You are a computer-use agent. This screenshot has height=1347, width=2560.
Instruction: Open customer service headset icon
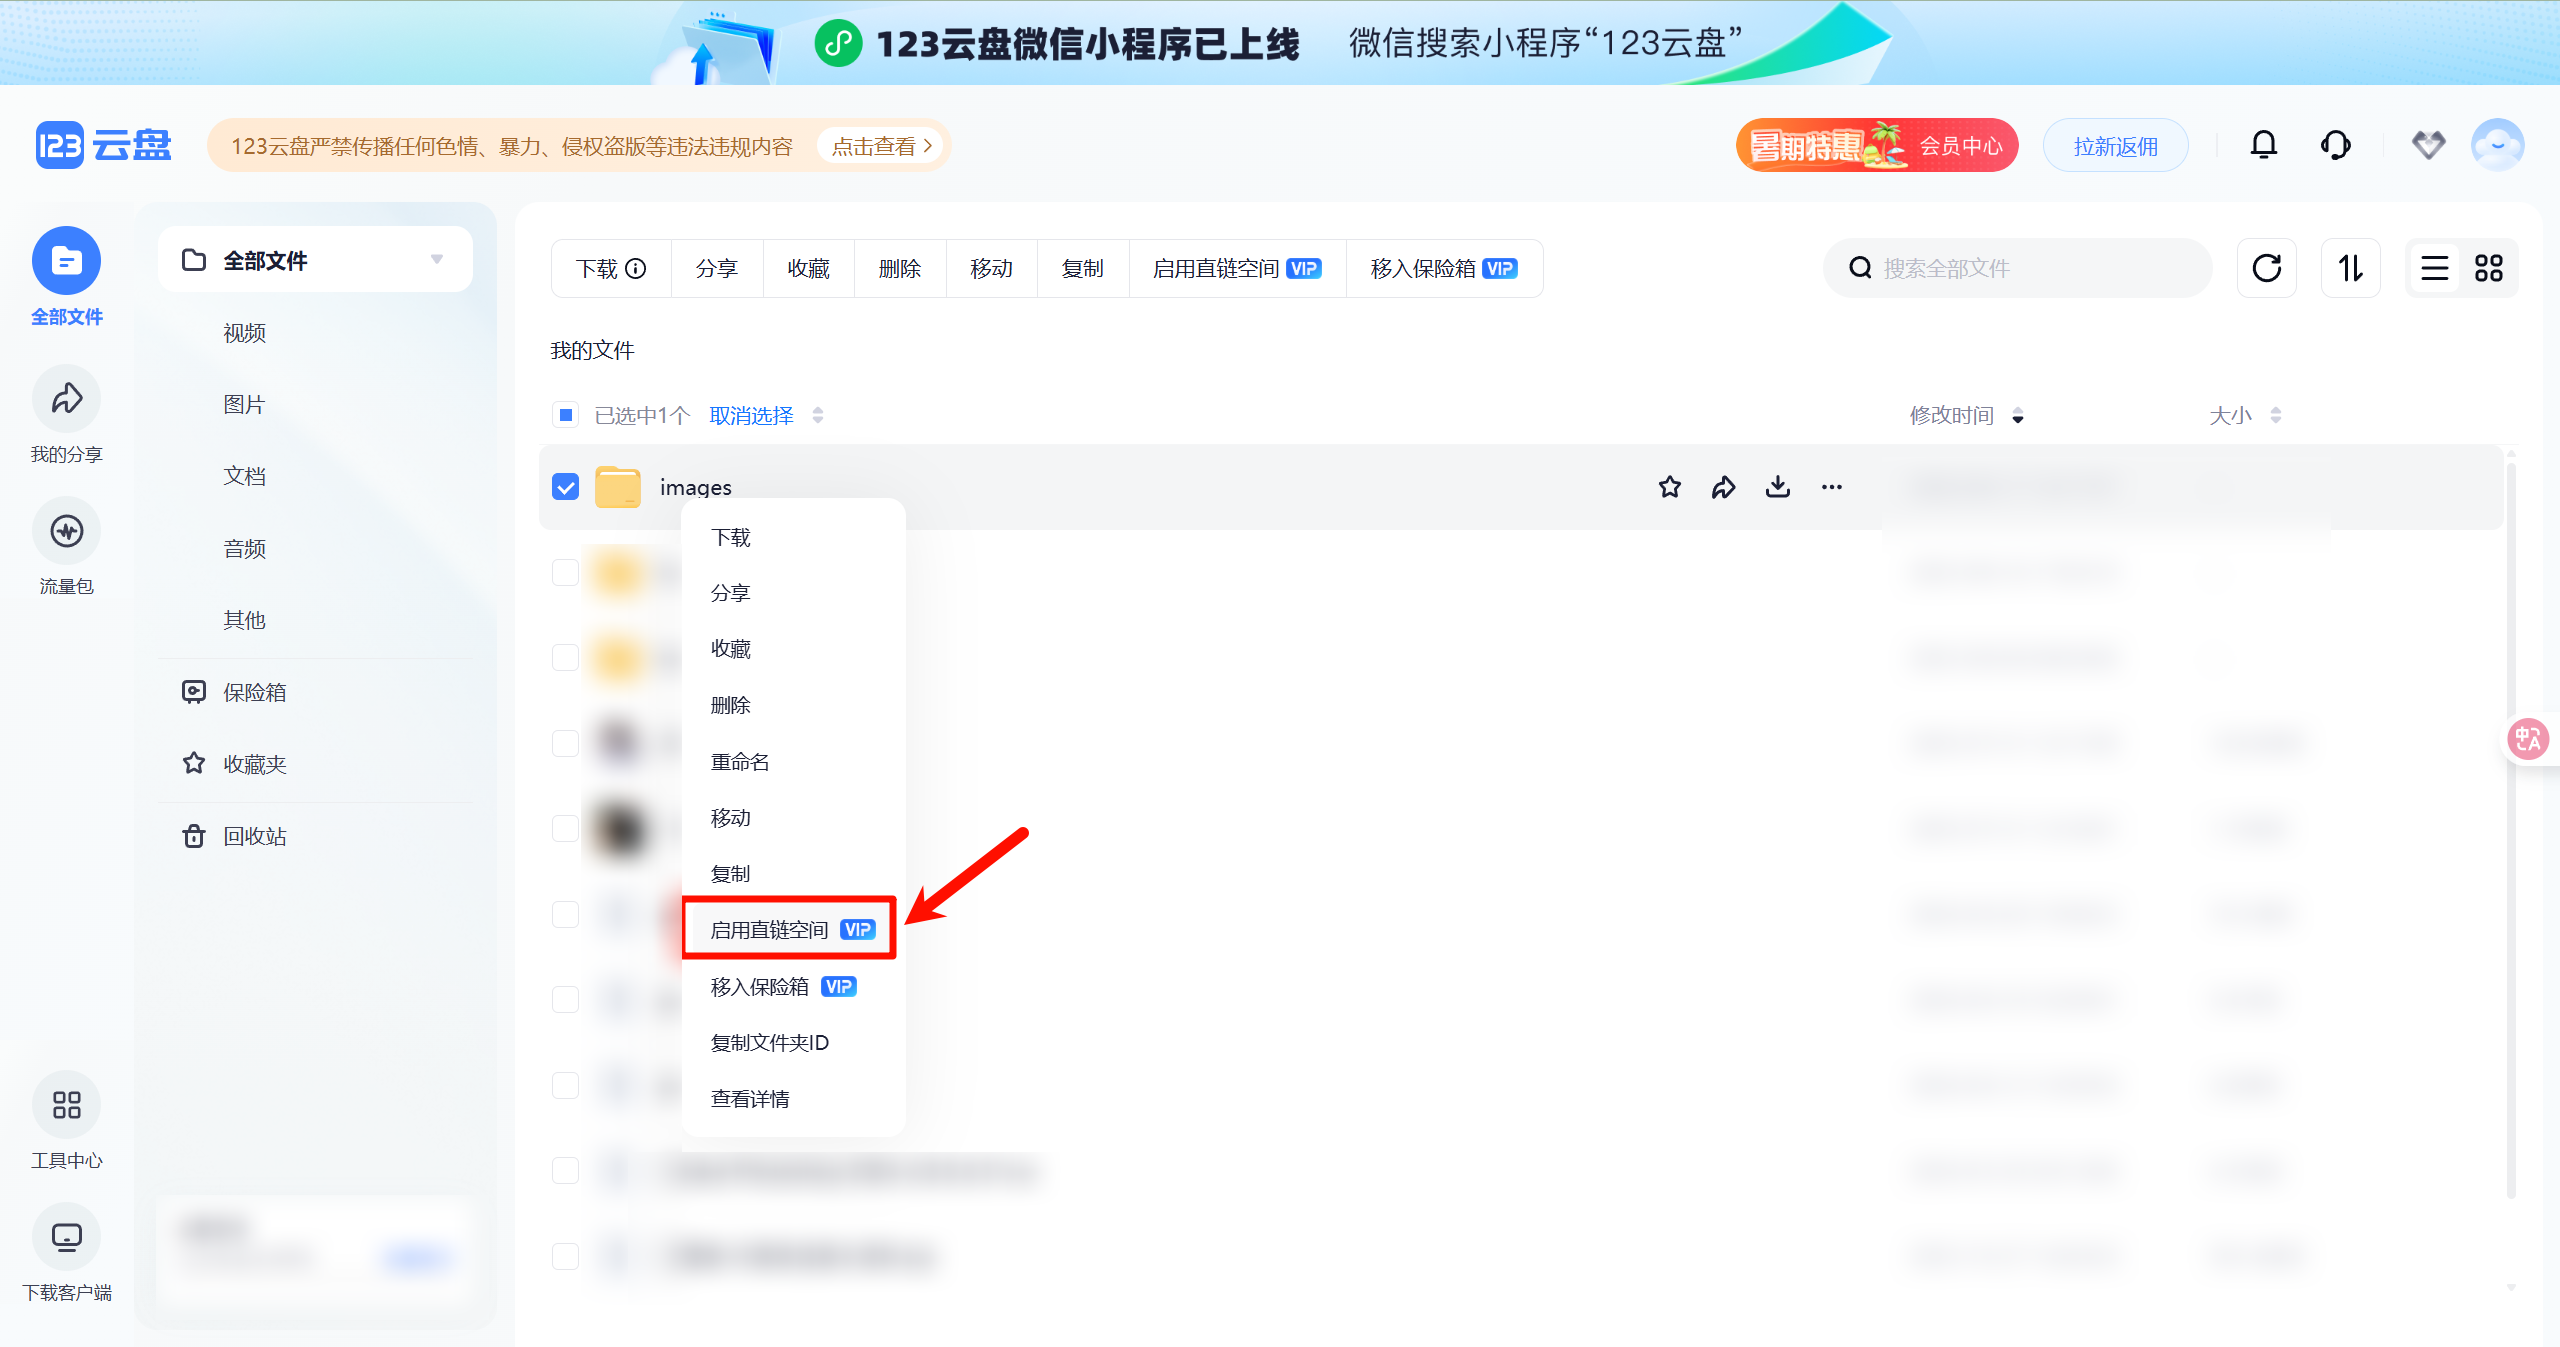click(x=2334, y=145)
